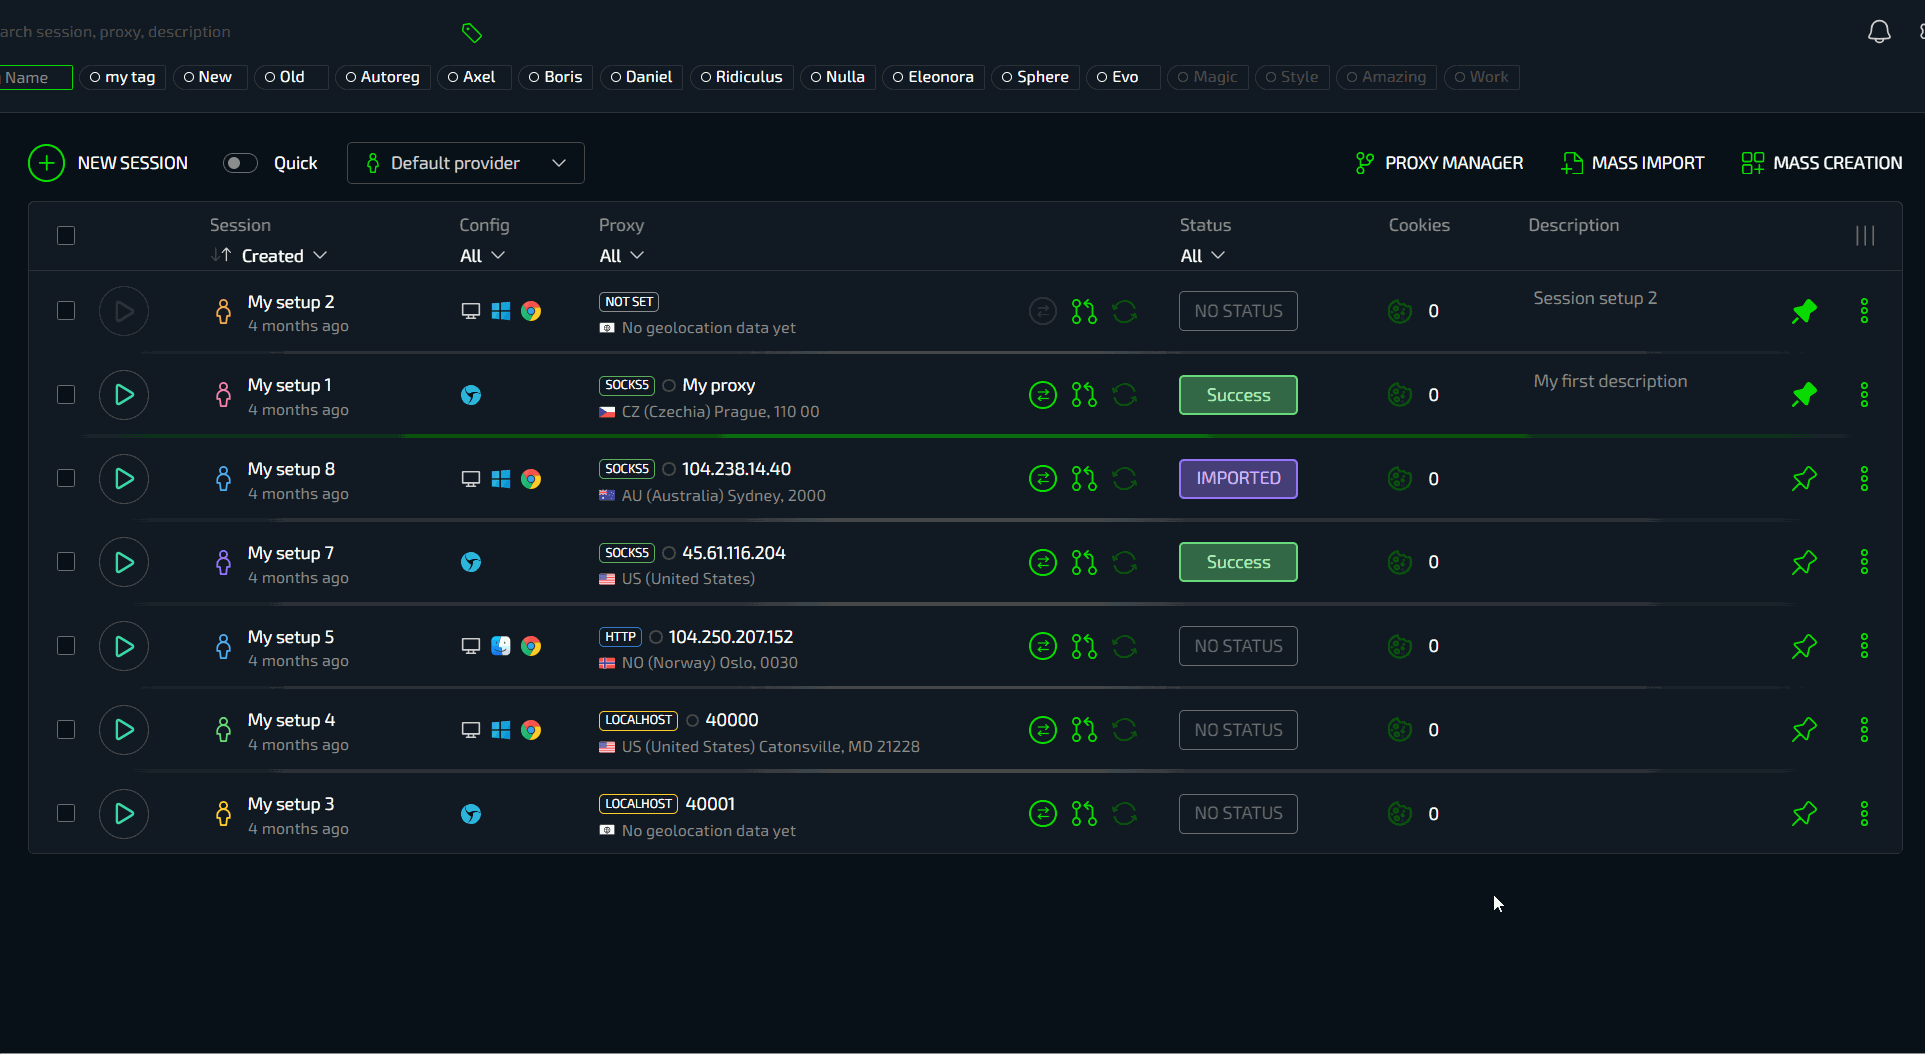Click proxy swap icon for My setup 4
The height and width of the screenshot is (1054, 1925).
tap(1043, 730)
